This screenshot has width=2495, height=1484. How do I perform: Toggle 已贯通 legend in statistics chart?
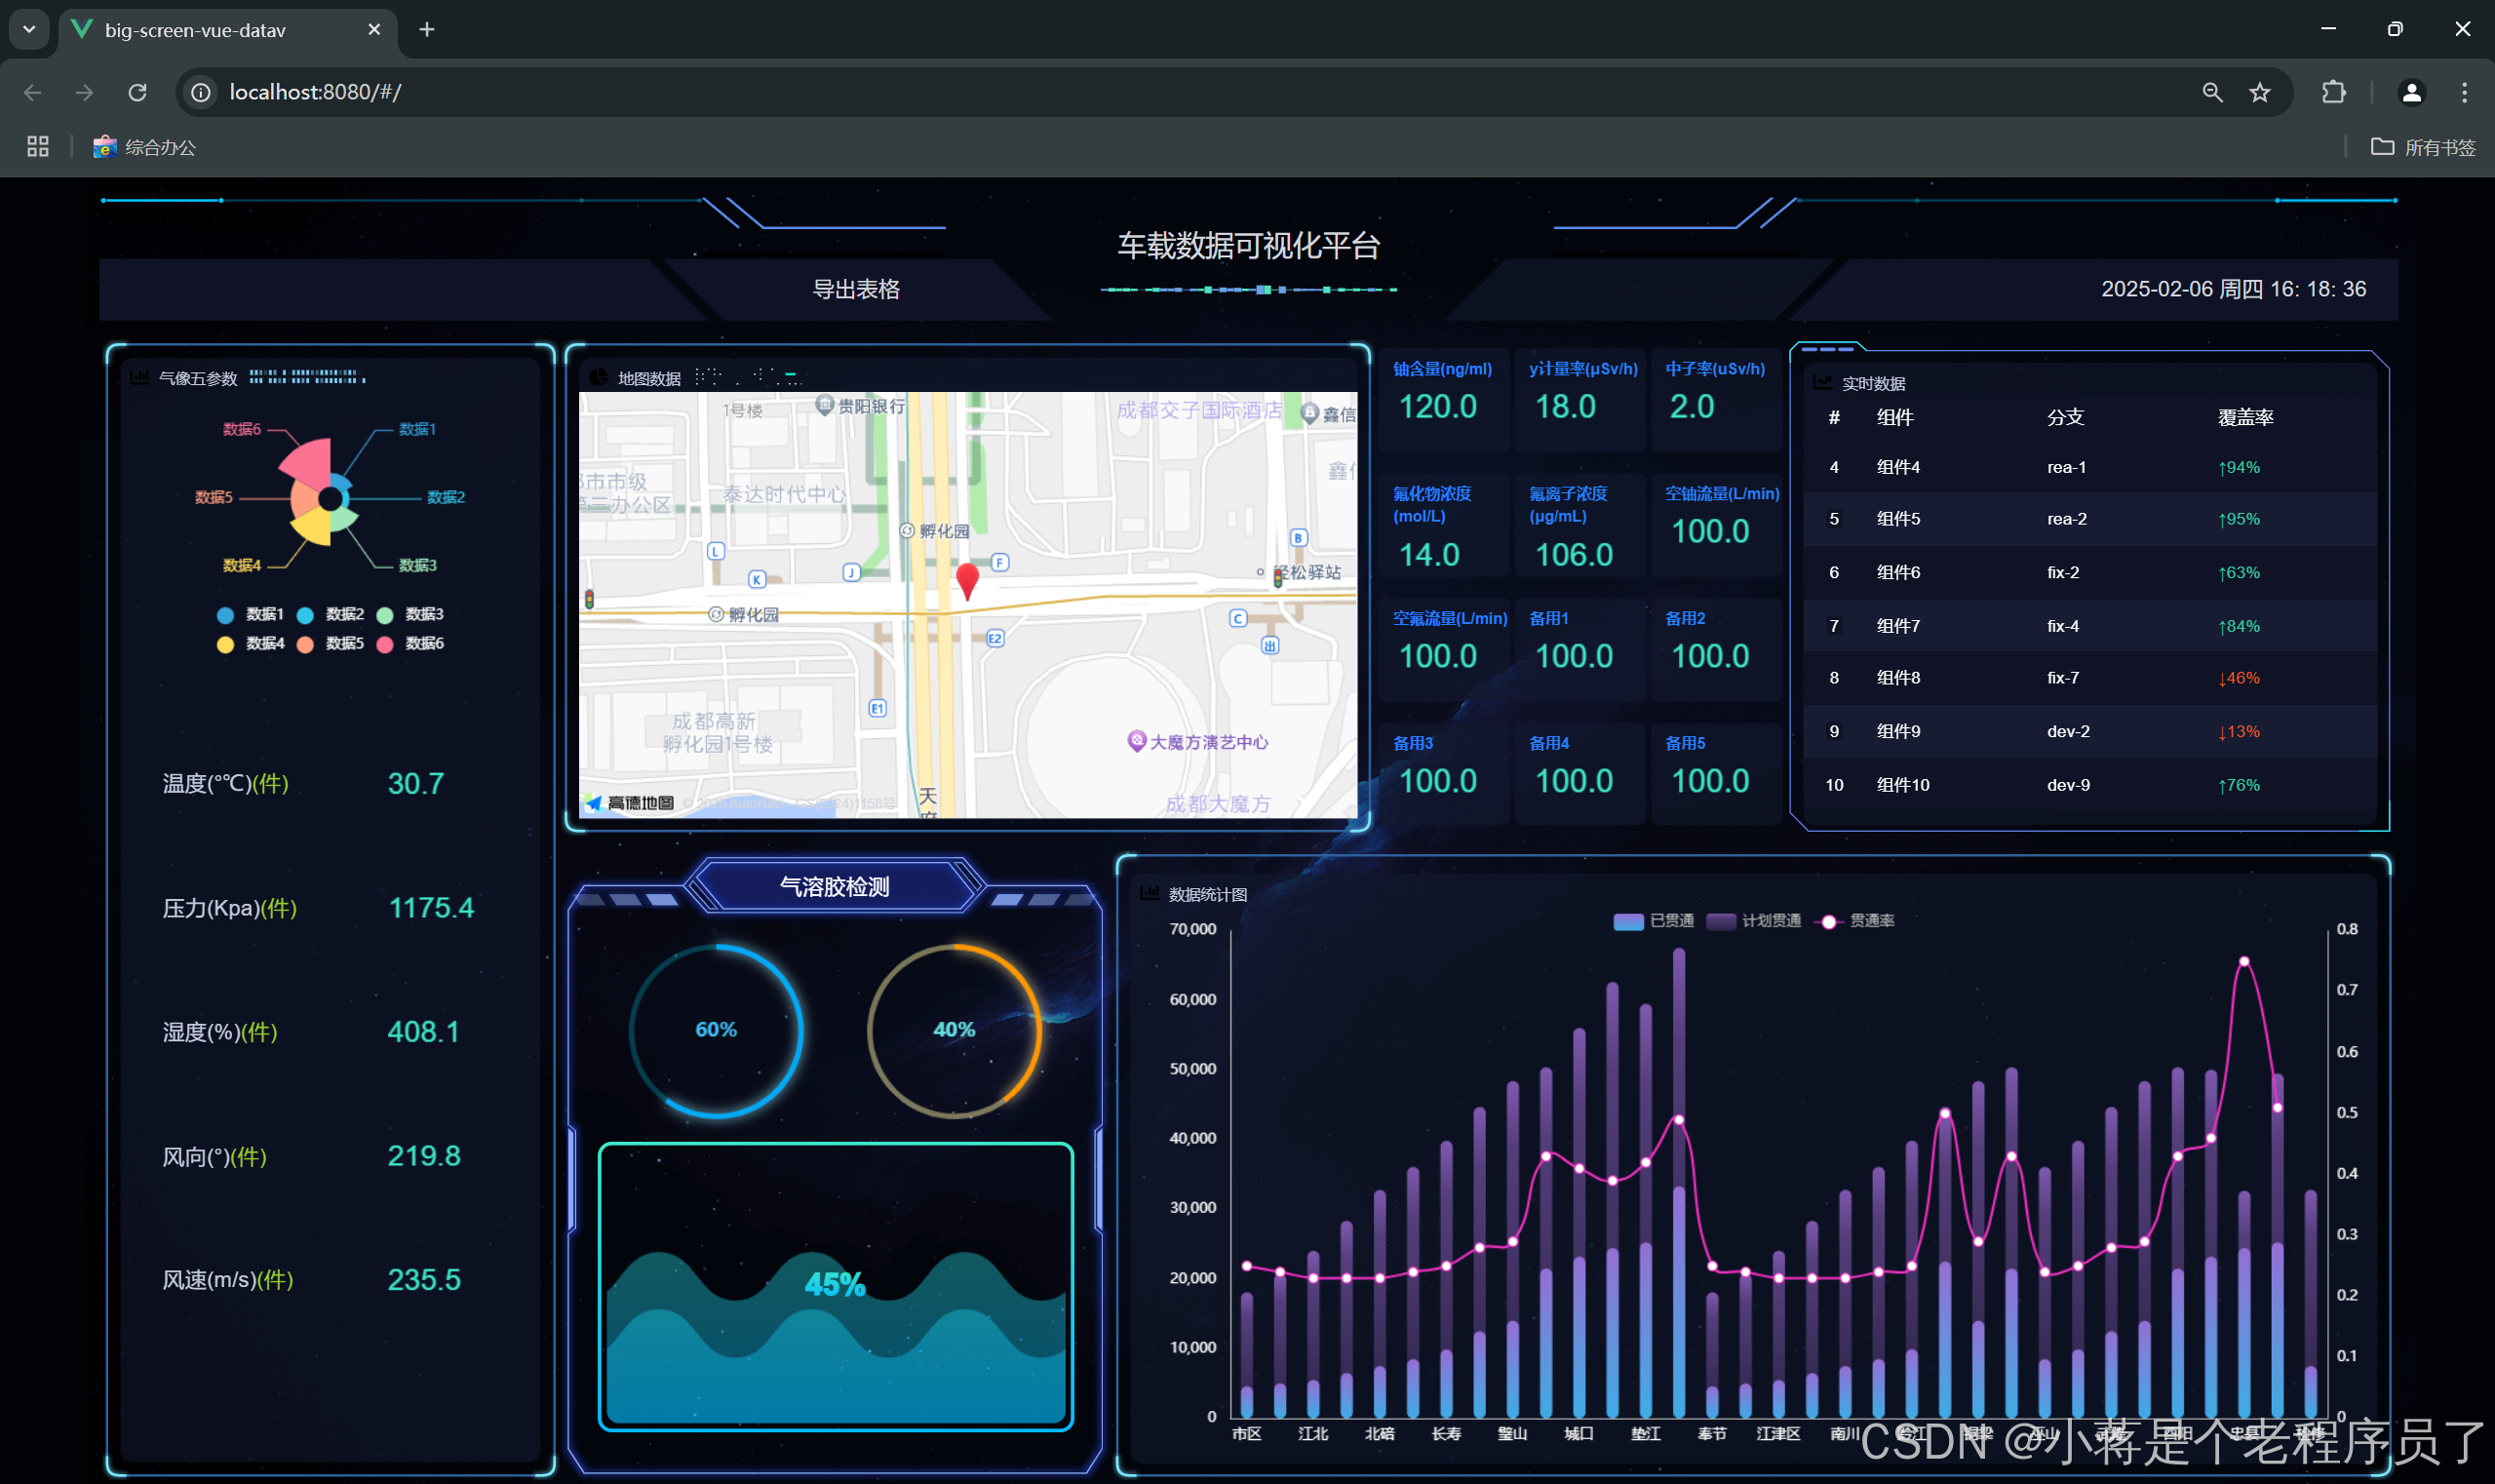click(x=1653, y=921)
